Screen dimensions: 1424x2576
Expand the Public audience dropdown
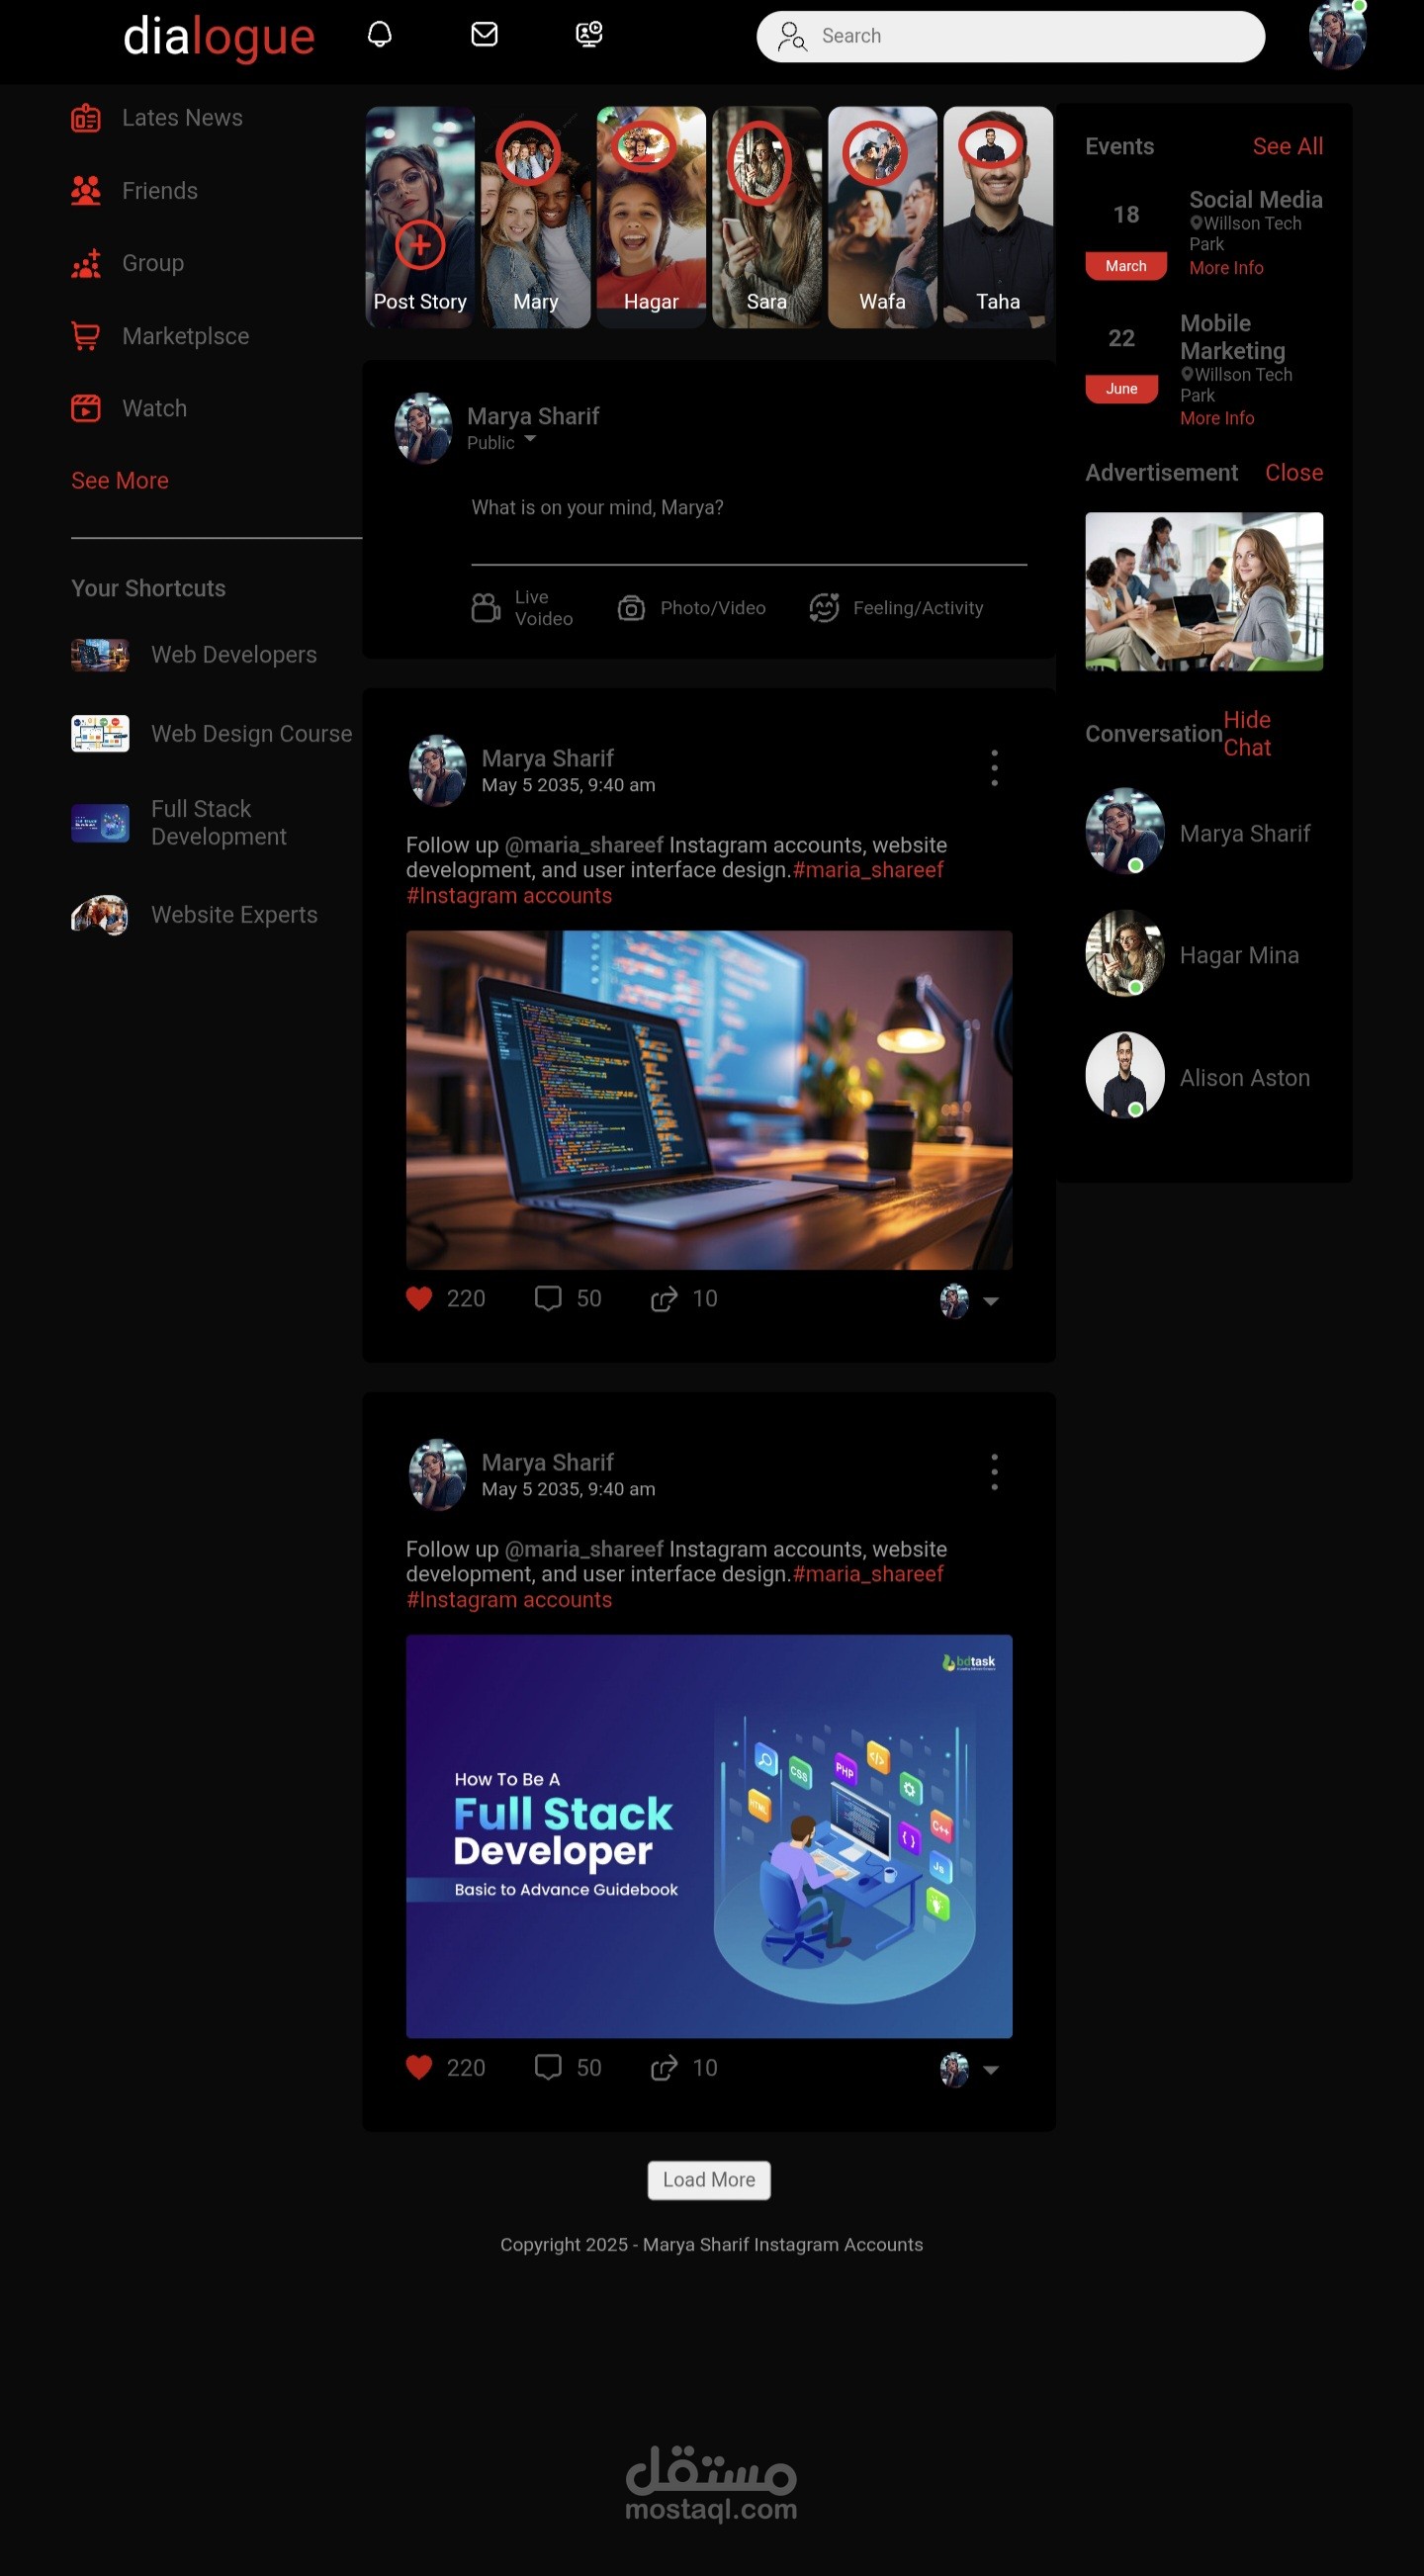pyautogui.click(x=530, y=439)
